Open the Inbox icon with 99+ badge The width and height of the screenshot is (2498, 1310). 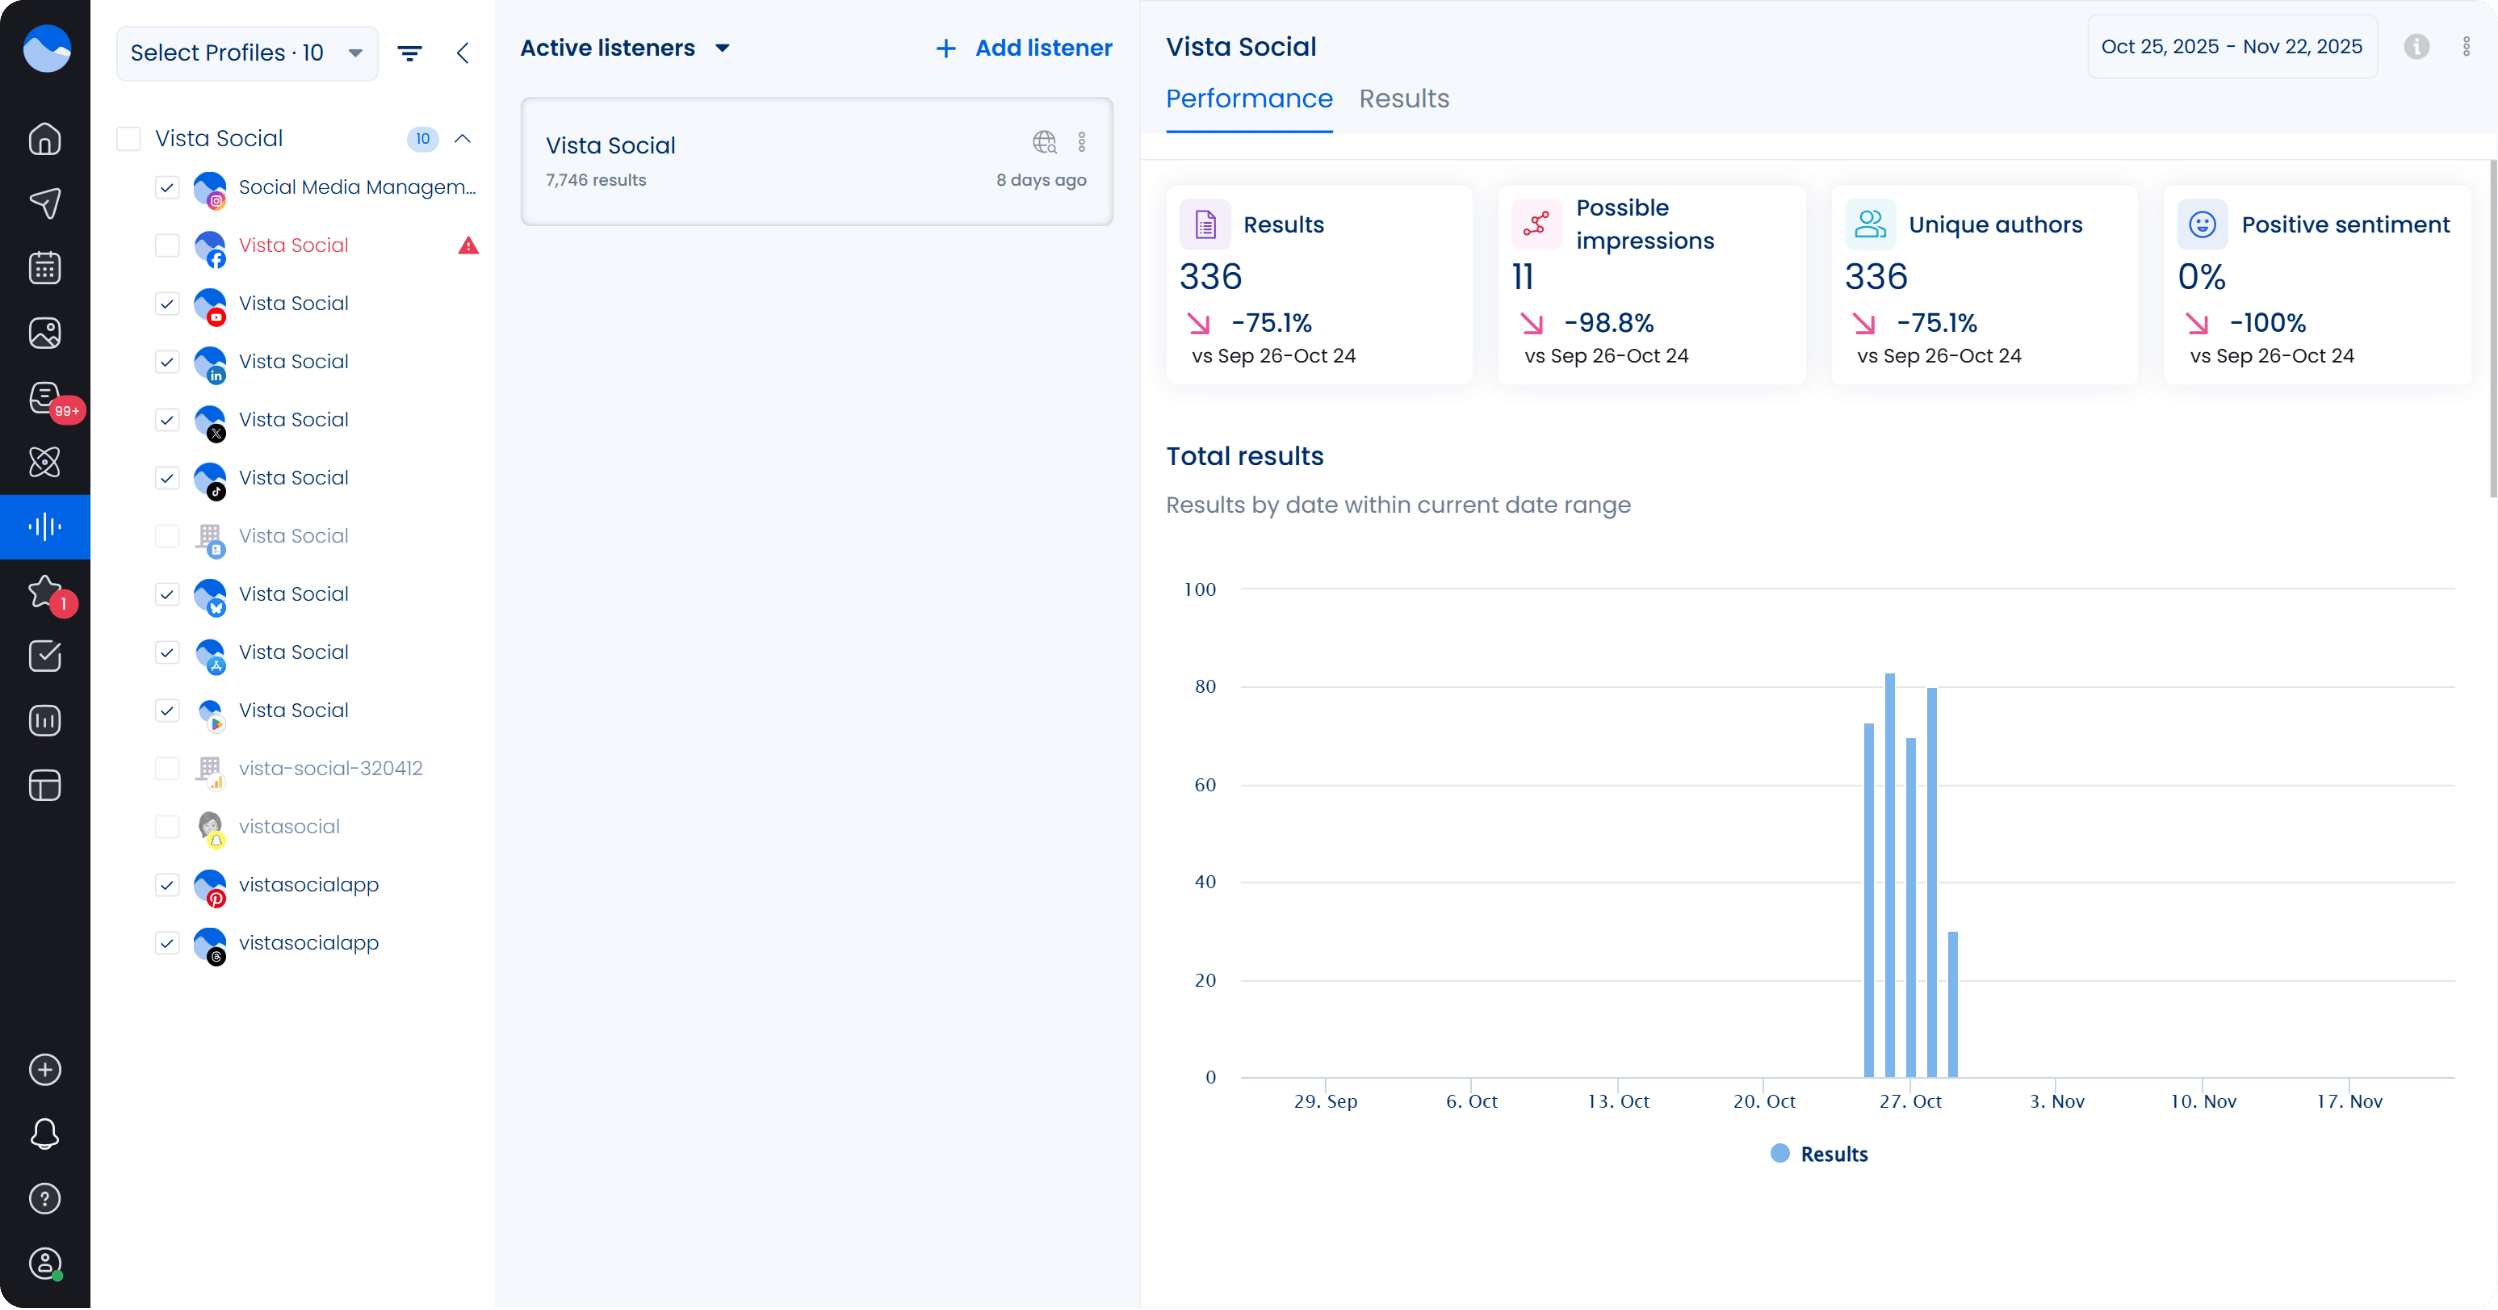click(x=45, y=398)
